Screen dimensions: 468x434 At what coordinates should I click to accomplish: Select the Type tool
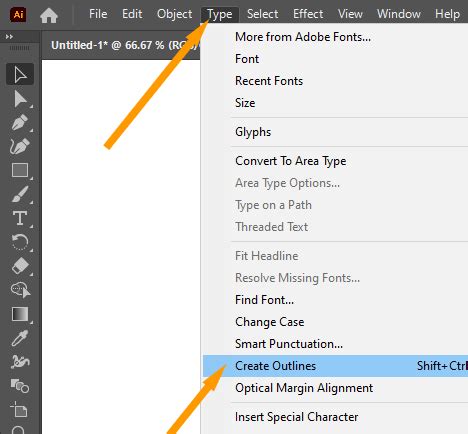(x=20, y=218)
